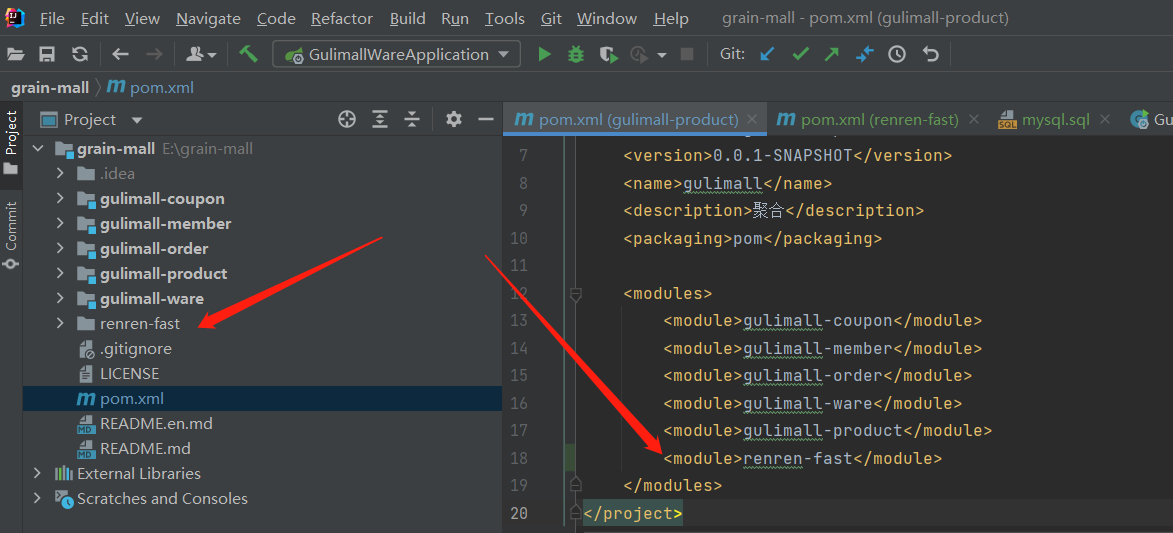This screenshot has width=1173, height=533.
Task: Expand Scratches and Consoles node
Action: (x=38, y=499)
